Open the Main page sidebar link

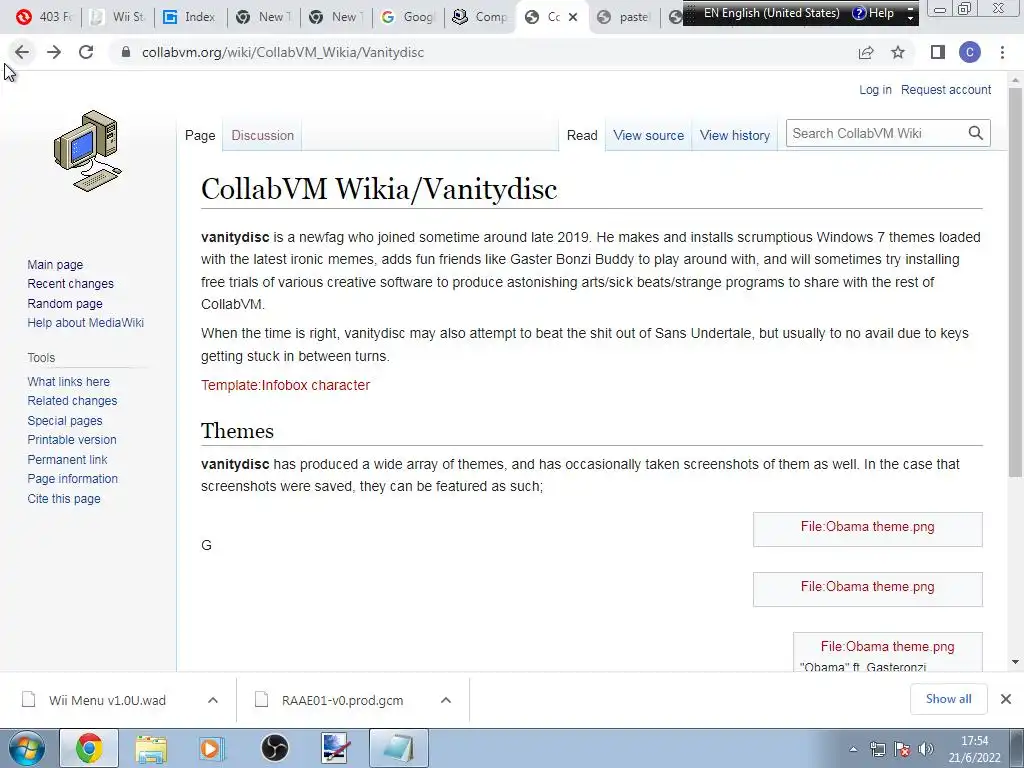[55, 264]
